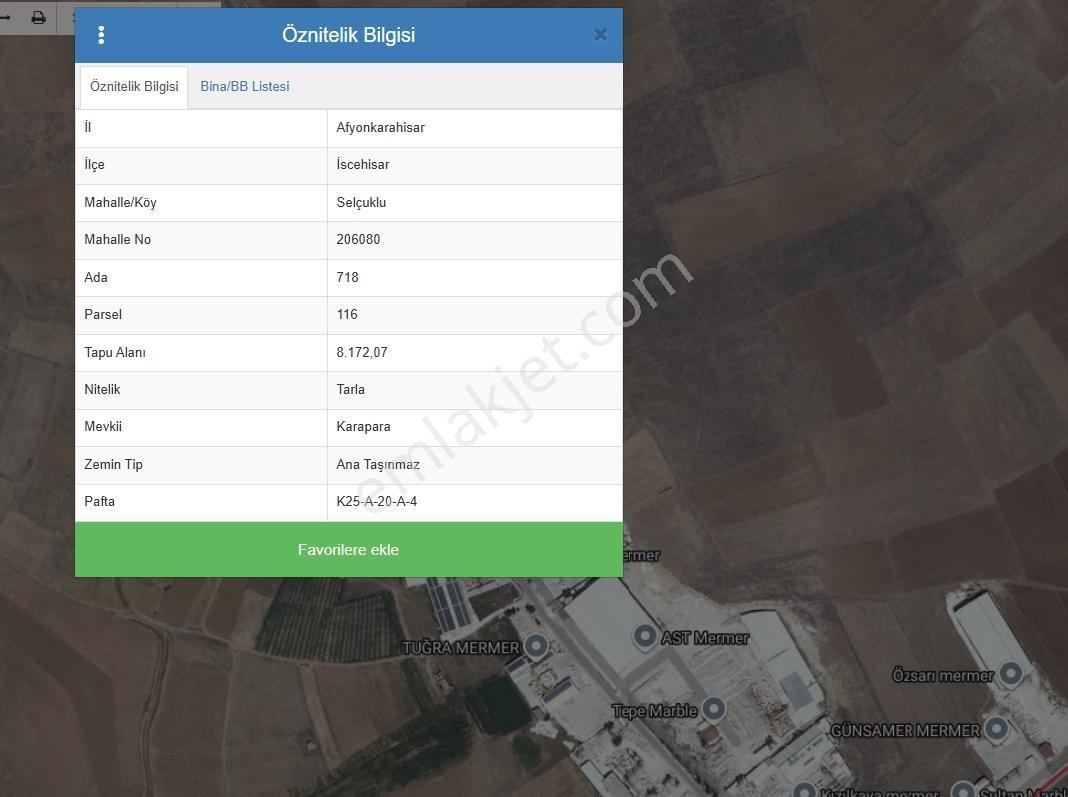The width and height of the screenshot is (1068, 797).
Task: Click the Mevkii value Karapara
Action: point(364,426)
